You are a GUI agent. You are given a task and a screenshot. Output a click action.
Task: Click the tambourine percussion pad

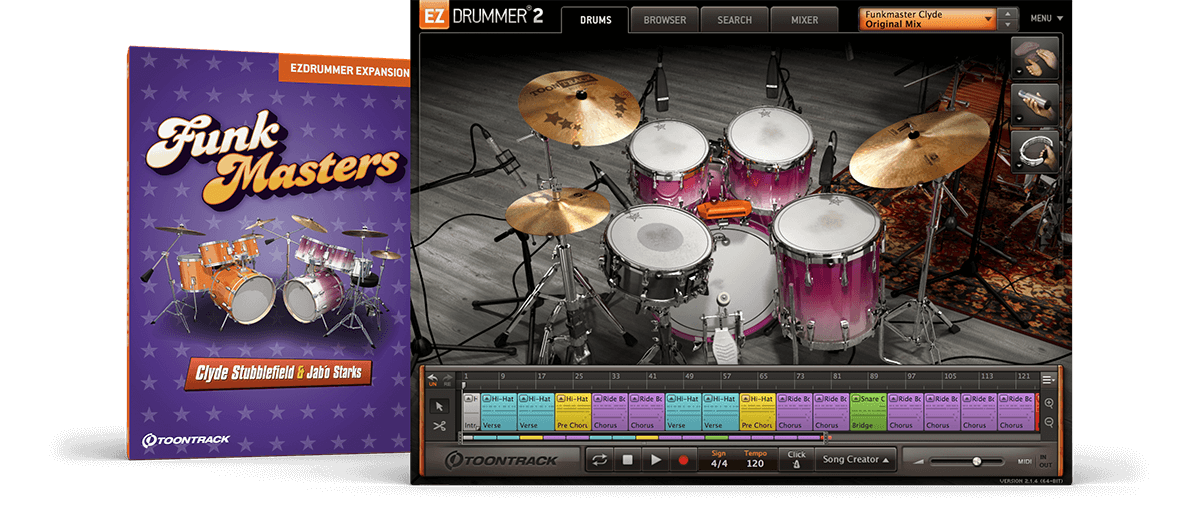[x=1036, y=152]
